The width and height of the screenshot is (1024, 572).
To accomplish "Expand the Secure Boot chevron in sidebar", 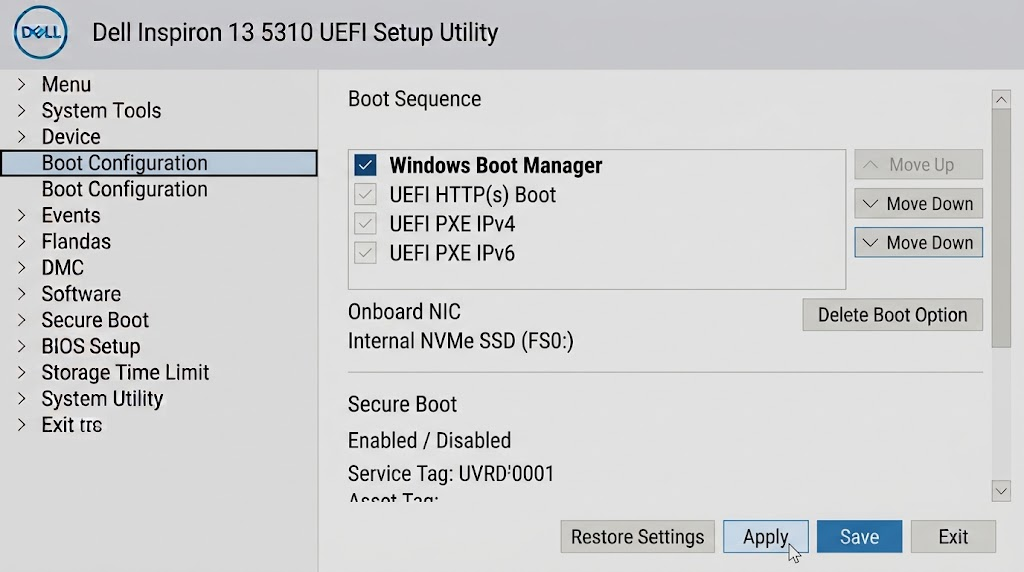I will [22, 320].
